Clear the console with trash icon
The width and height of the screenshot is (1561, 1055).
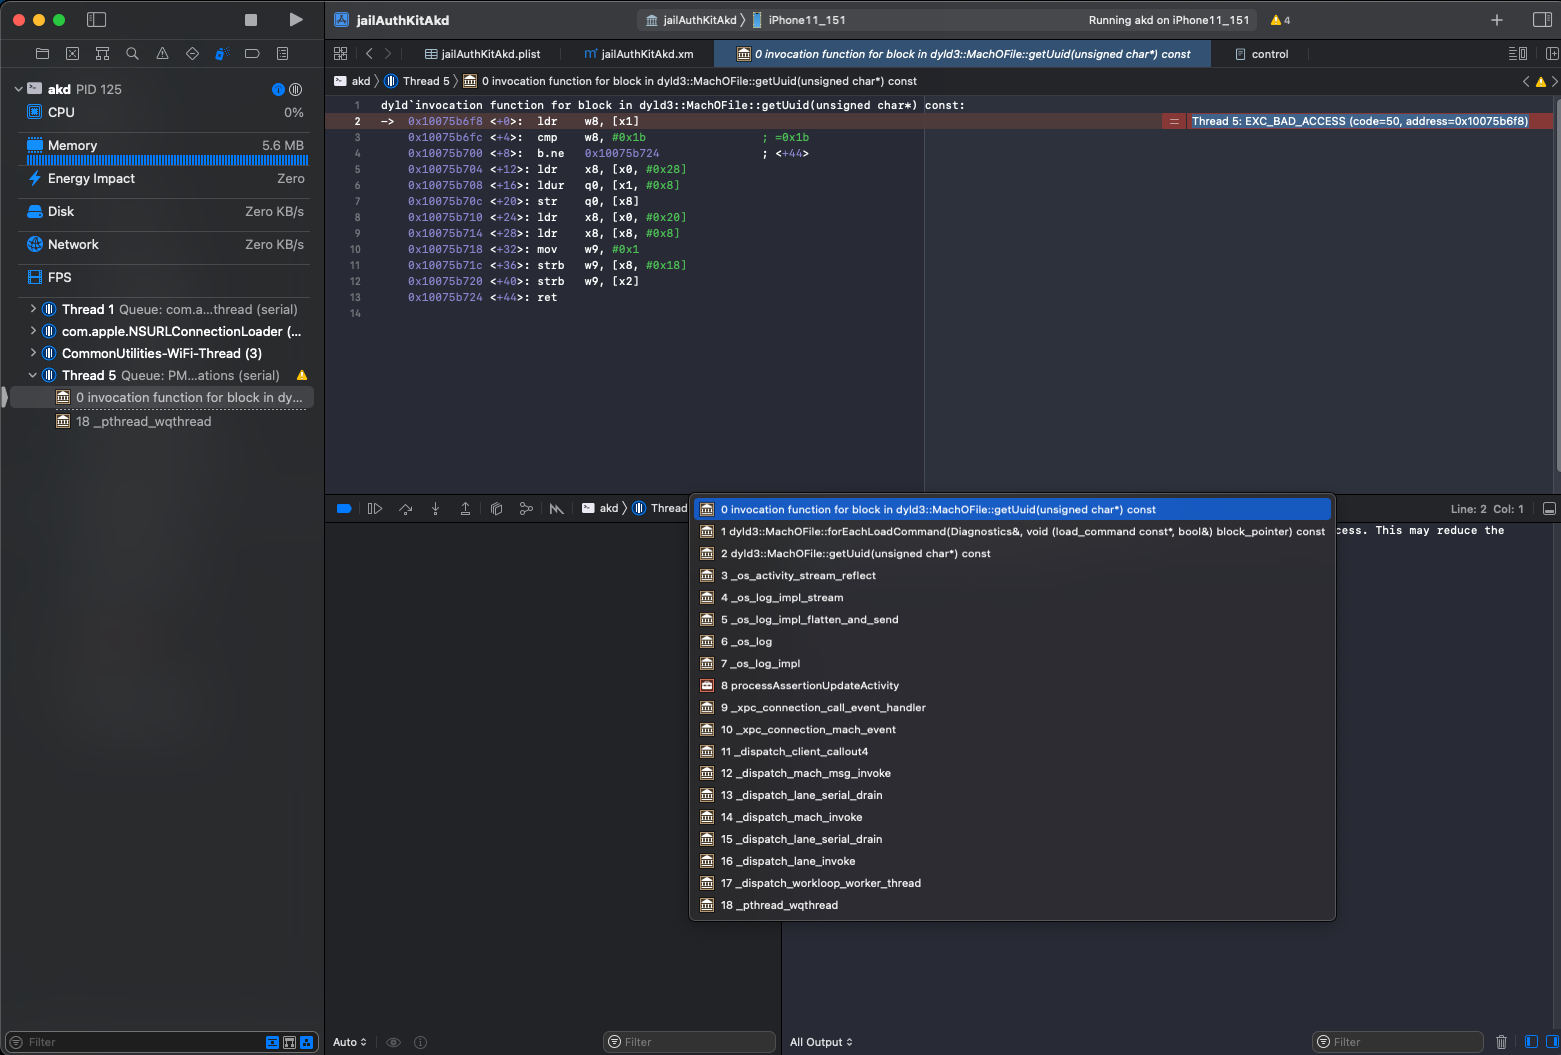(x=1501, y=1042)
